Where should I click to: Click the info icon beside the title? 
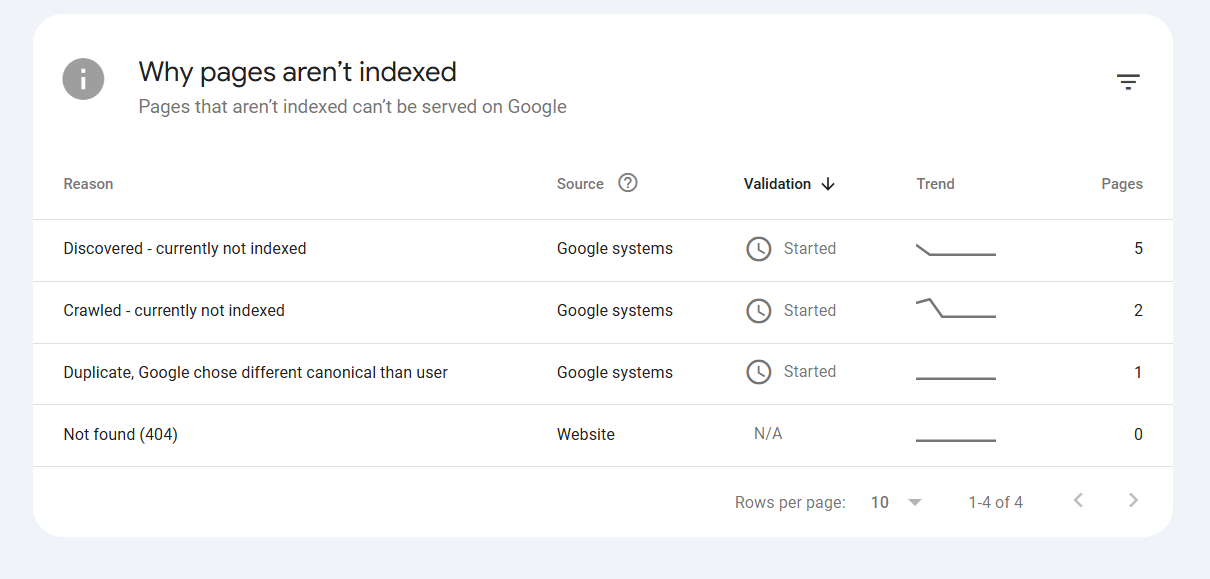83,79
